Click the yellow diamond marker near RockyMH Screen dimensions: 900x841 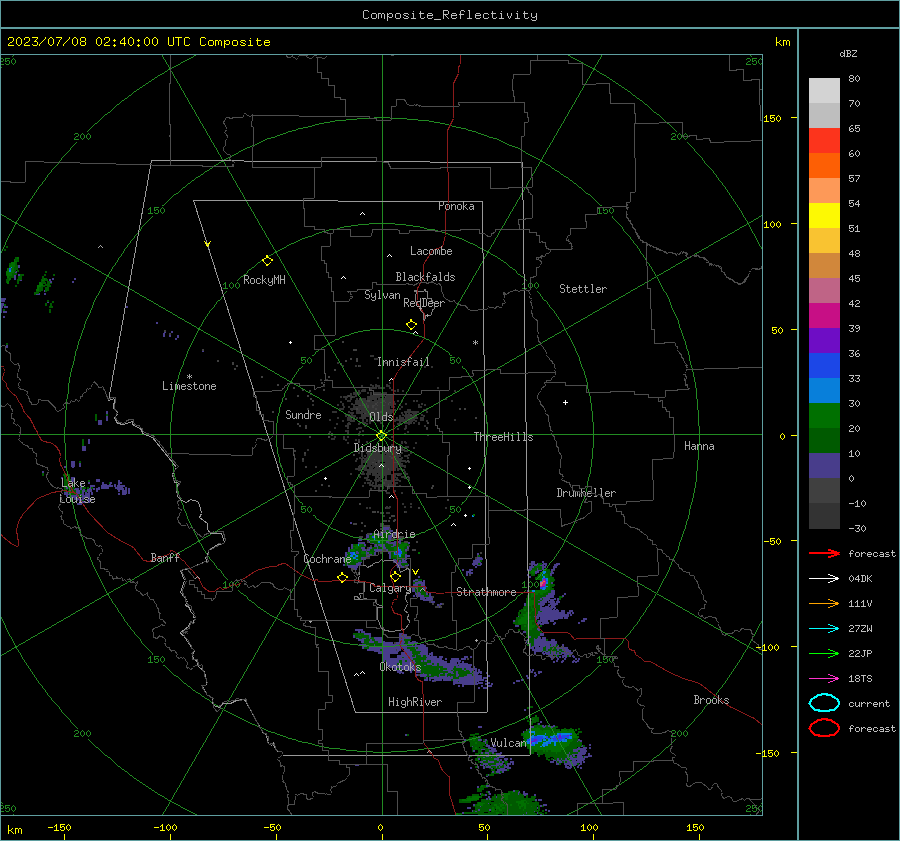(x=267, y=261)
